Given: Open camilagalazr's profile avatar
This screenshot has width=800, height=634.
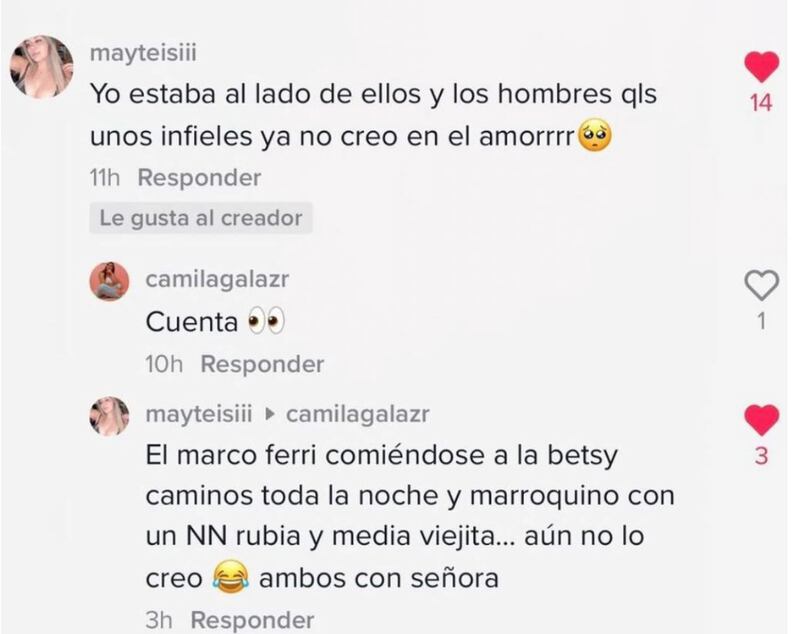Looking at the screenshot, I should tap(110, 282).
